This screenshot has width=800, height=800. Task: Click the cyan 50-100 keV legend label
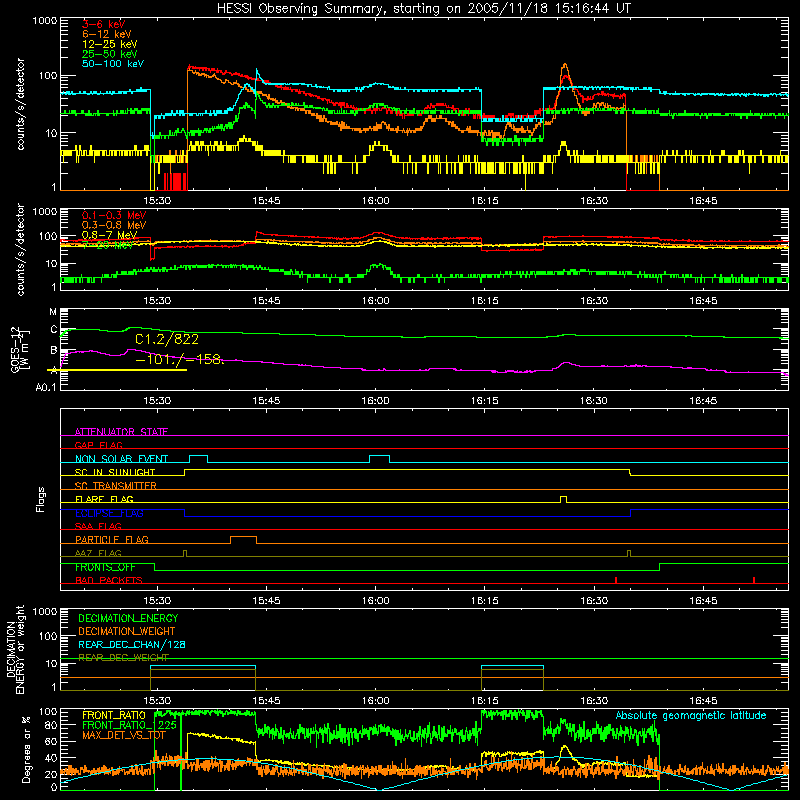tap(113, 64)
